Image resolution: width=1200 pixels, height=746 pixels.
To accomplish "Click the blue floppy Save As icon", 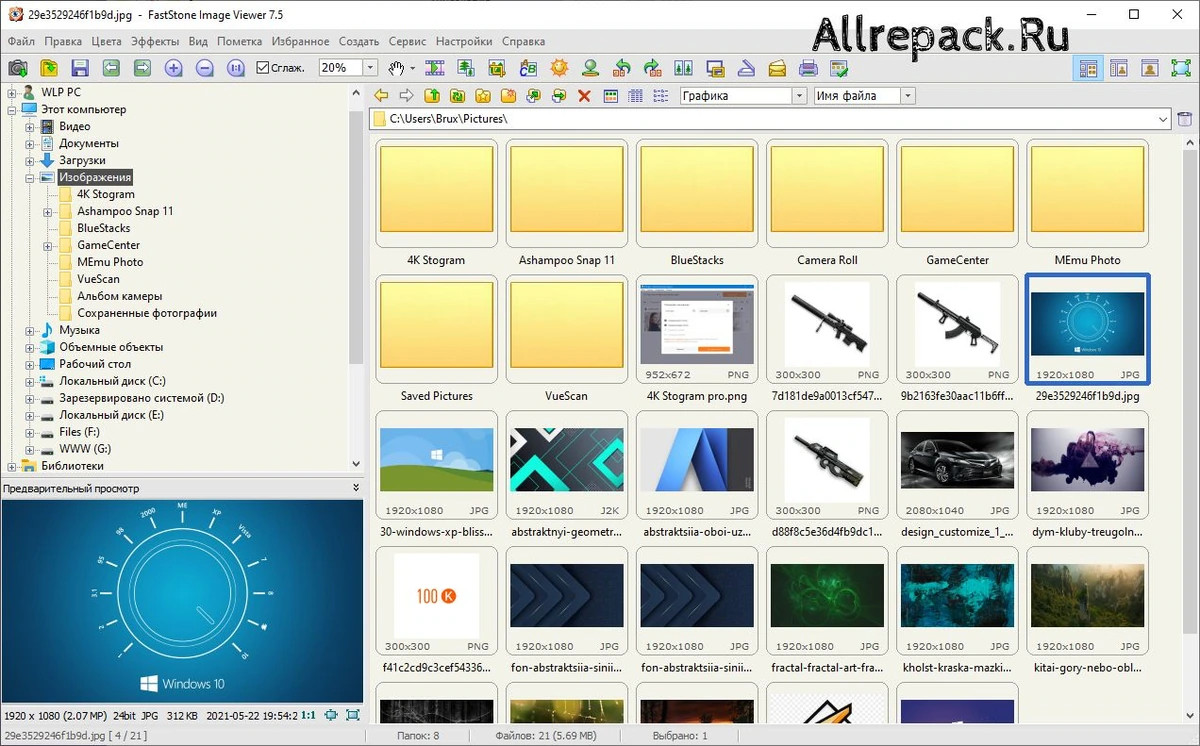I will click(x=80, y=68).
